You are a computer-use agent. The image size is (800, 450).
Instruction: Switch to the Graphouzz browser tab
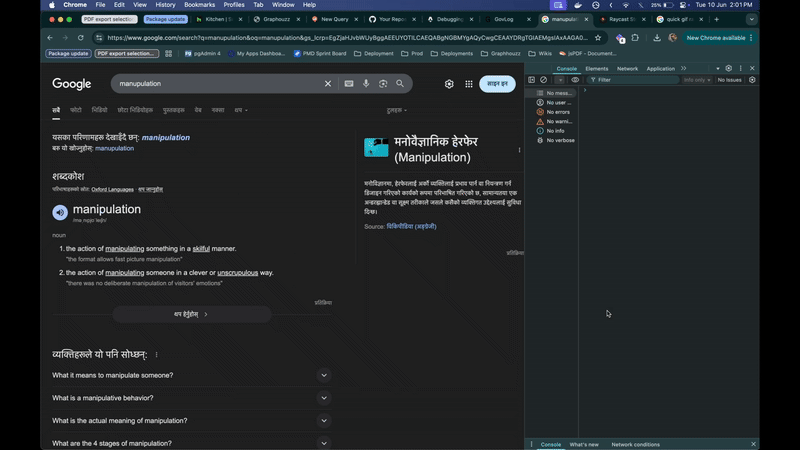[x=277, y=19]
